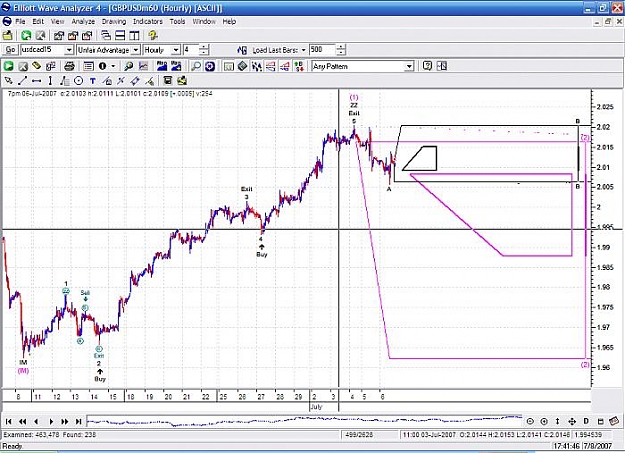The width and height of the screenshot is (625, 453).
Task: Click the cascade windows icon
Action: tap(106, 35)
